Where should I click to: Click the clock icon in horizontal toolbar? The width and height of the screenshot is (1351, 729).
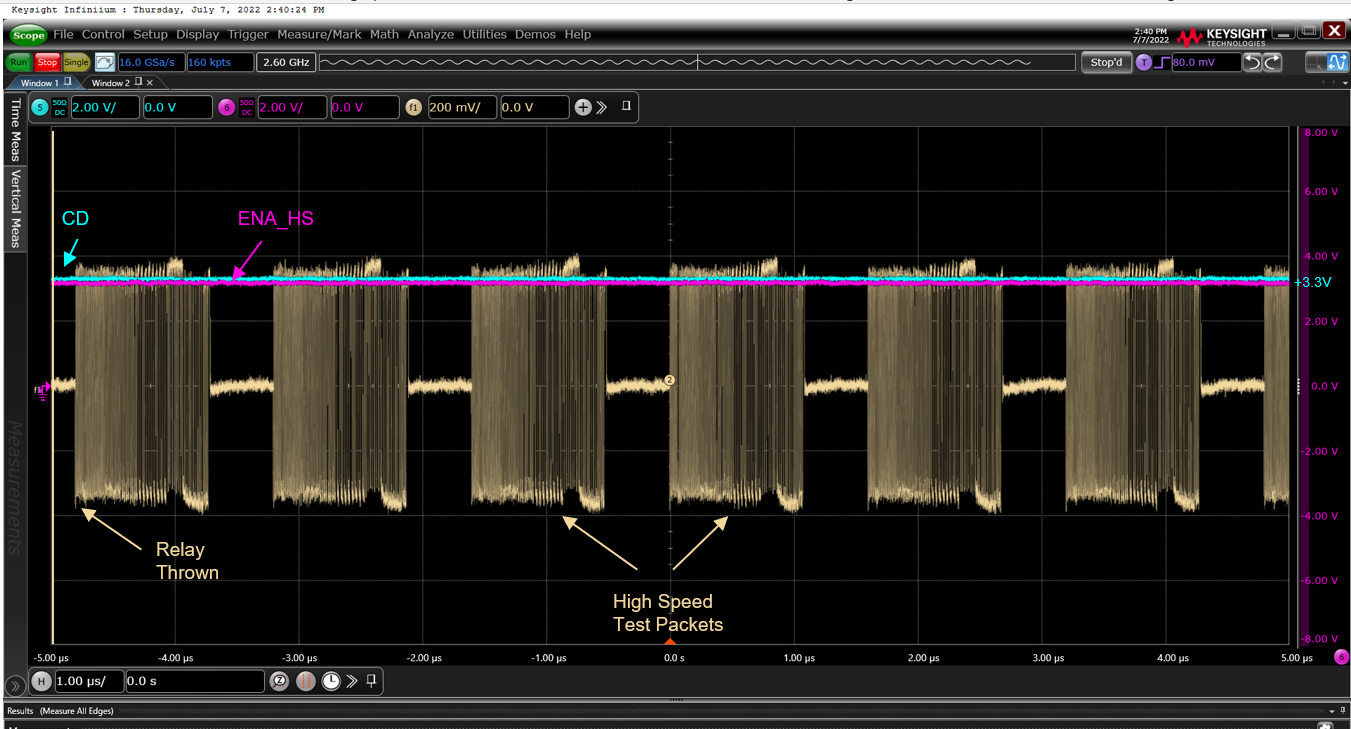pos(330,681)
